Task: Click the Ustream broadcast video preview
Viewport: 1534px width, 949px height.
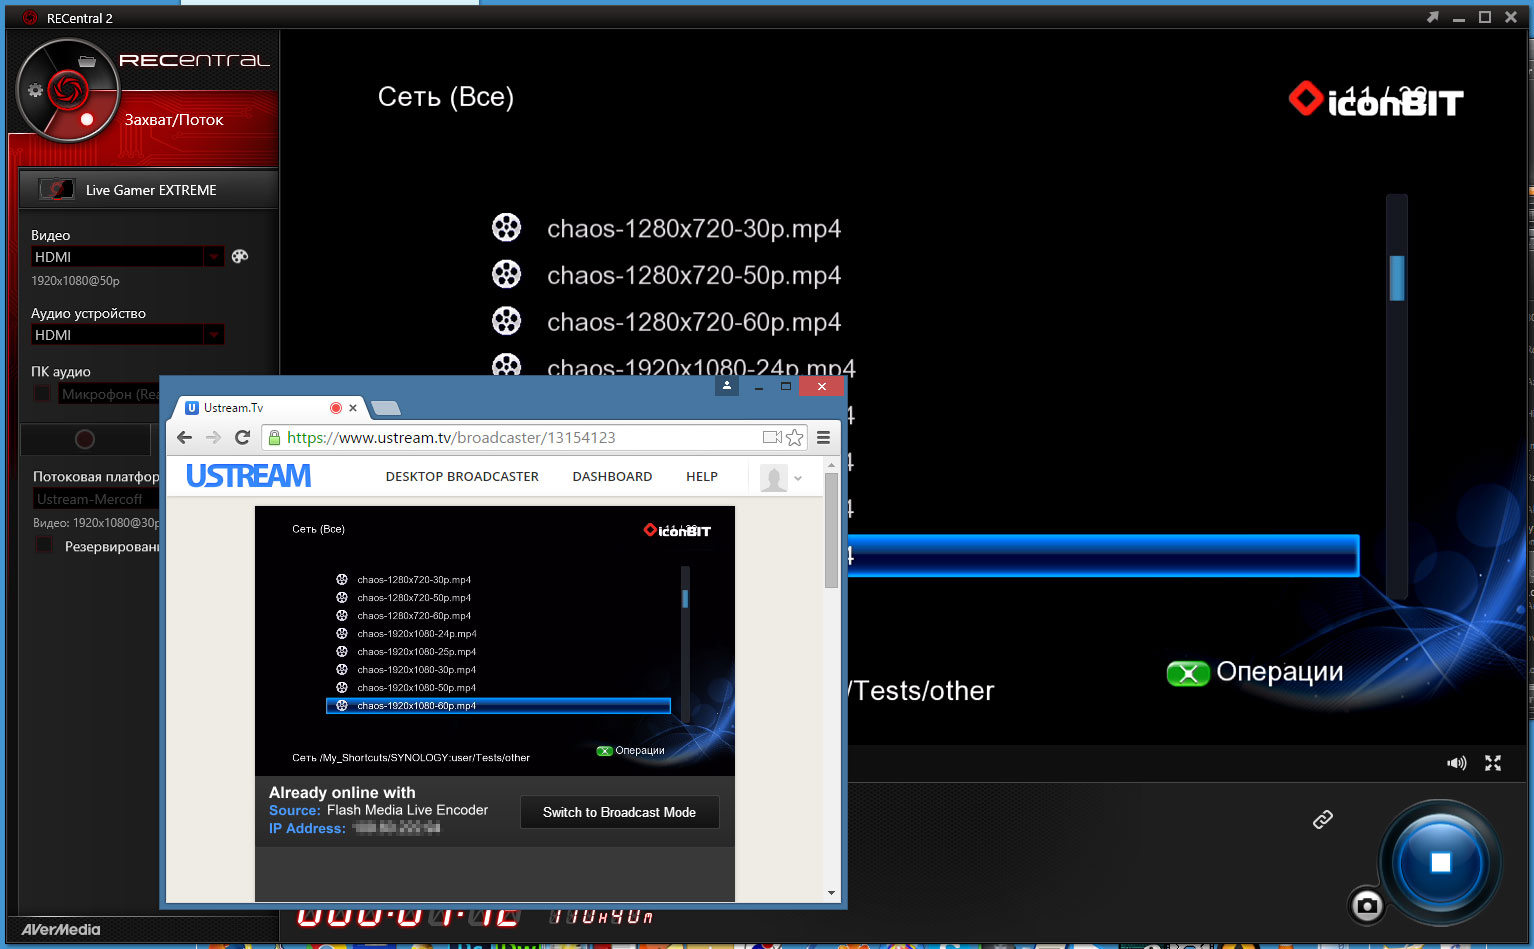Action: [x=495, y=641]
